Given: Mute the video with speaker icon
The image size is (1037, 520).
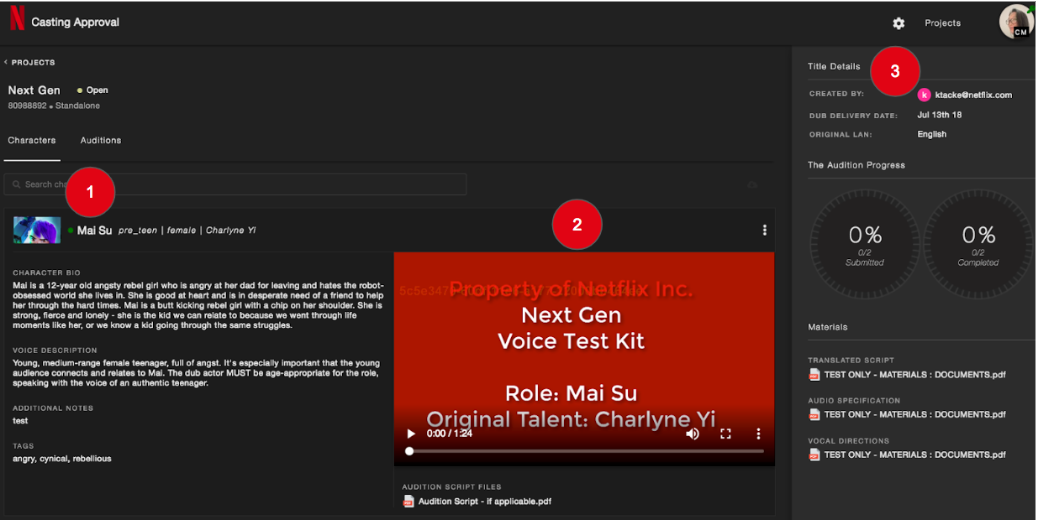Looking at the screenshot, I should tap(692, 434).
